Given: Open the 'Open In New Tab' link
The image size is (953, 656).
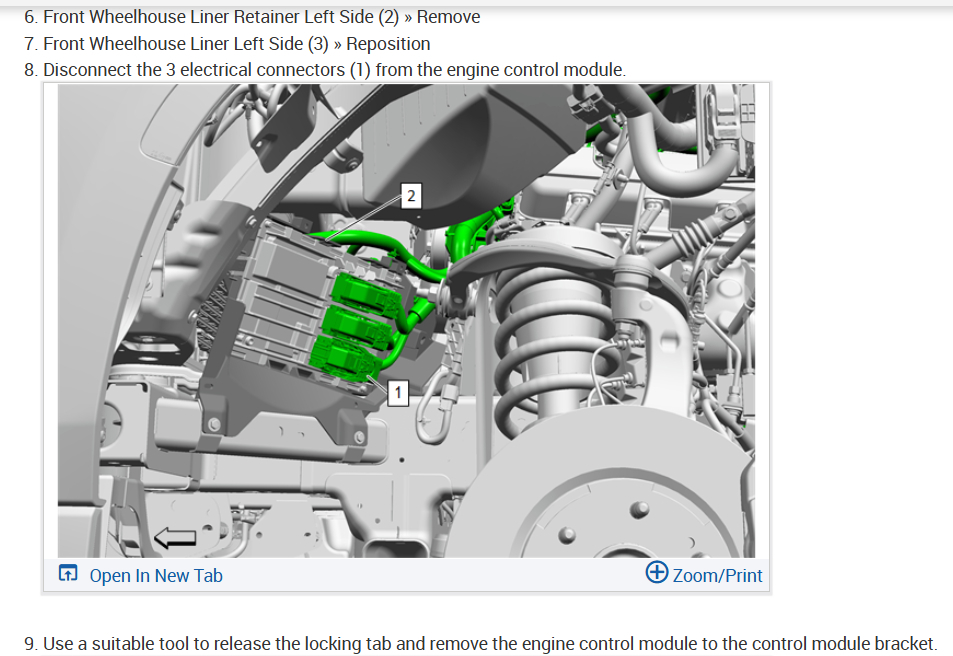Looking at the screenshot, I should [x=156, y=575].
